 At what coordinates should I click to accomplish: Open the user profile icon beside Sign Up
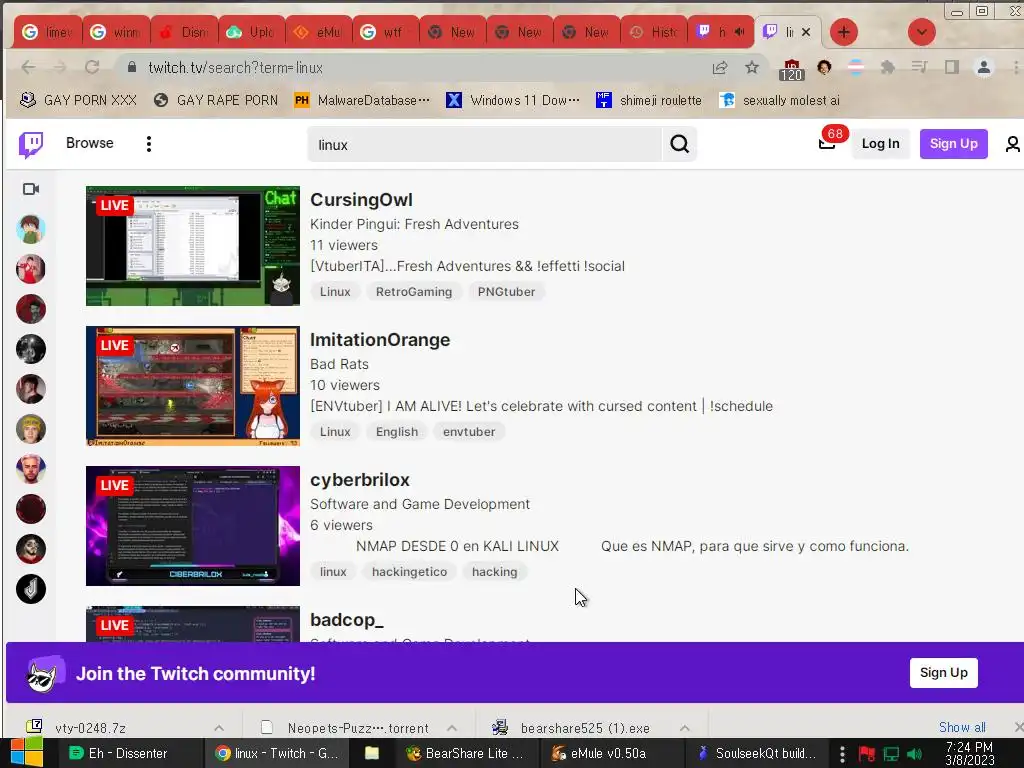[x=1012, y=144]
